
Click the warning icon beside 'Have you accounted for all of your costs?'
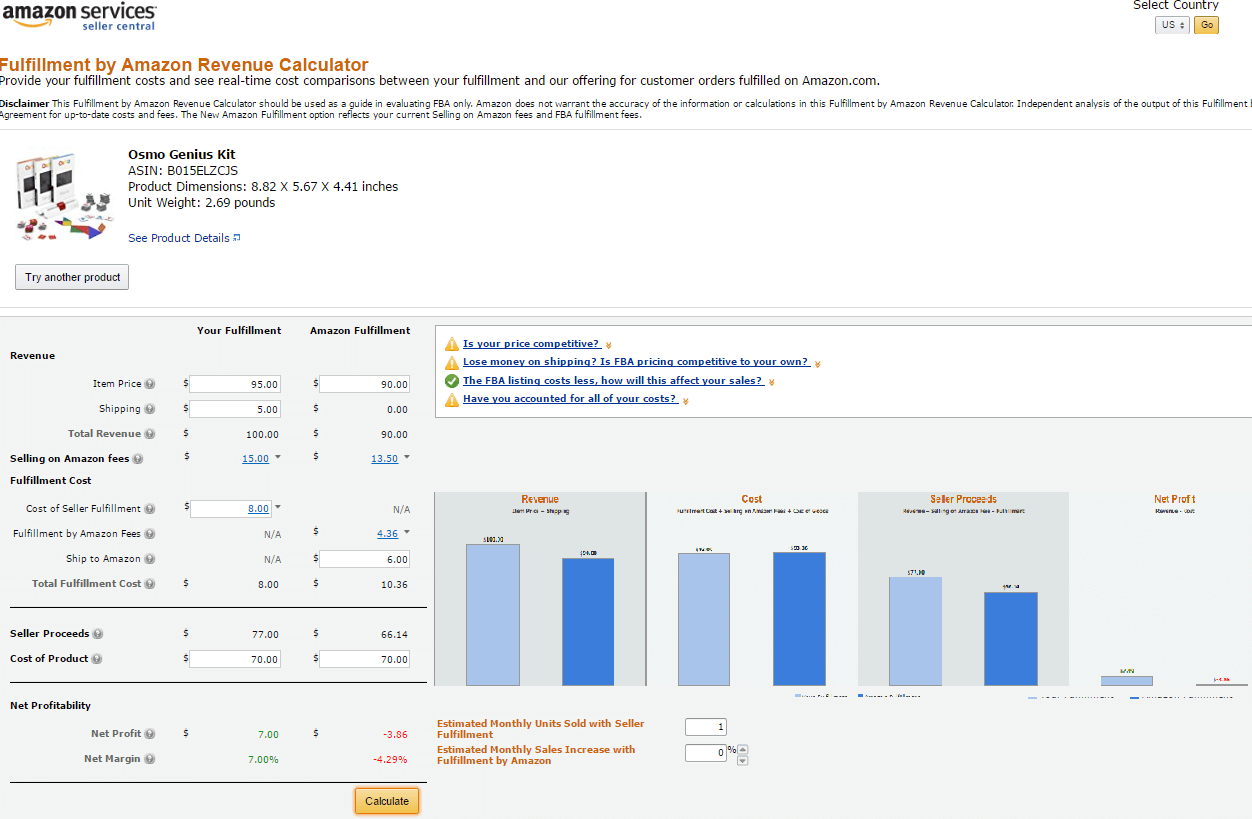point(452,398)
